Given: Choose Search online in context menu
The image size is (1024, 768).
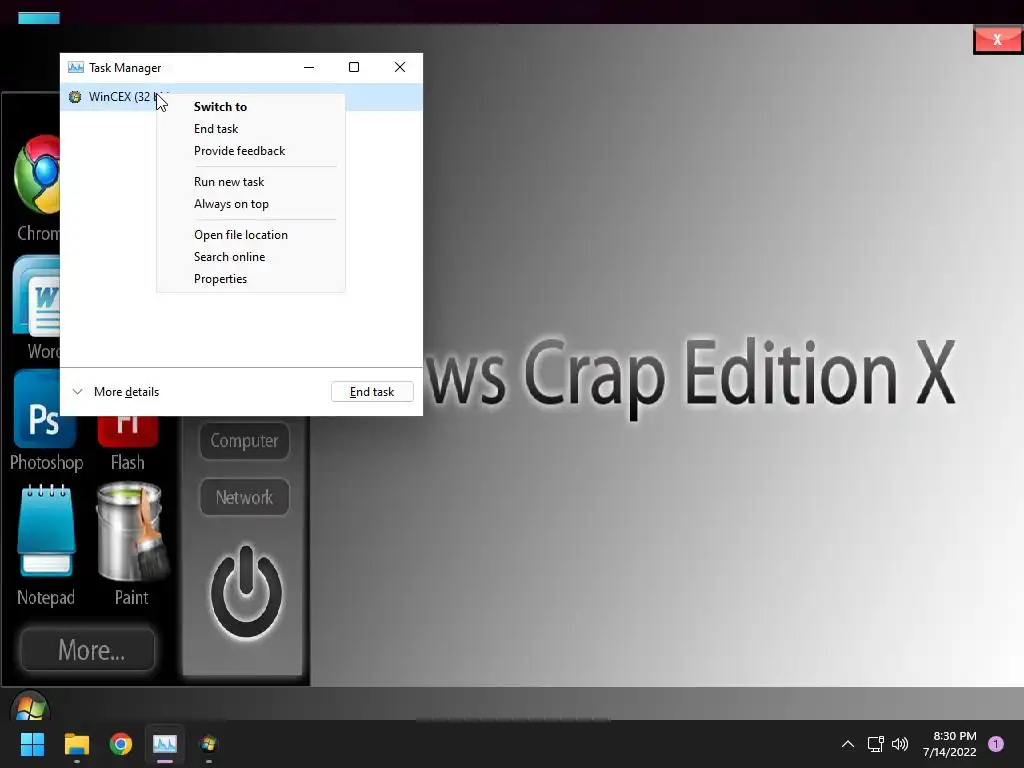Looking at the screenshot, I should 251,257.
